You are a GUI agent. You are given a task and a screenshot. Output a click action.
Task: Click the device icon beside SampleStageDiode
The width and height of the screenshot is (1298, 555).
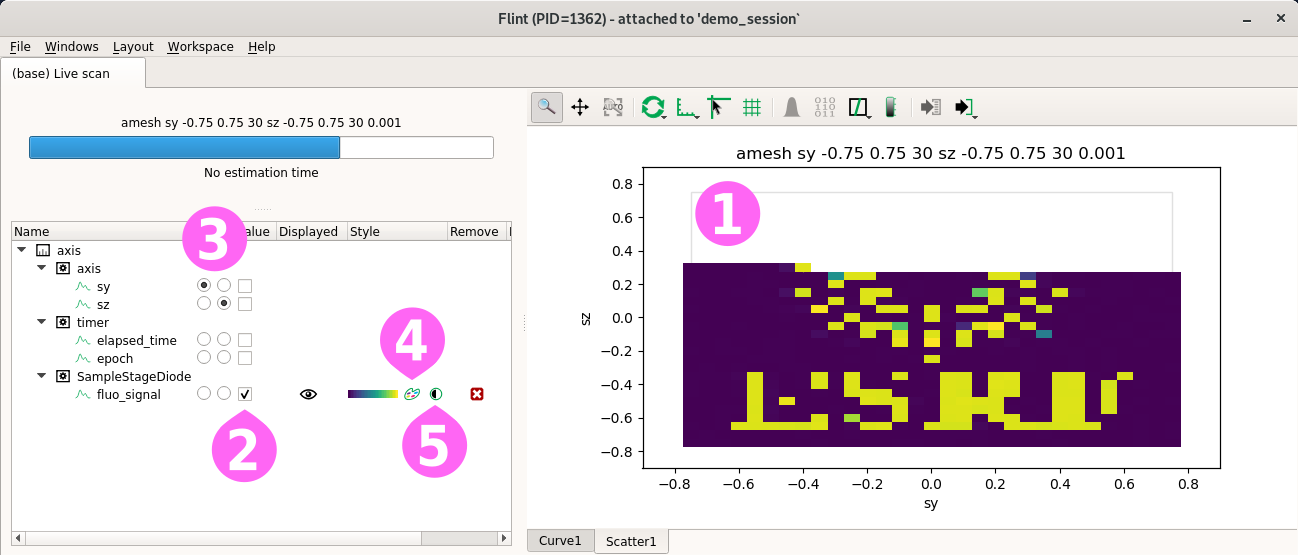62,377
